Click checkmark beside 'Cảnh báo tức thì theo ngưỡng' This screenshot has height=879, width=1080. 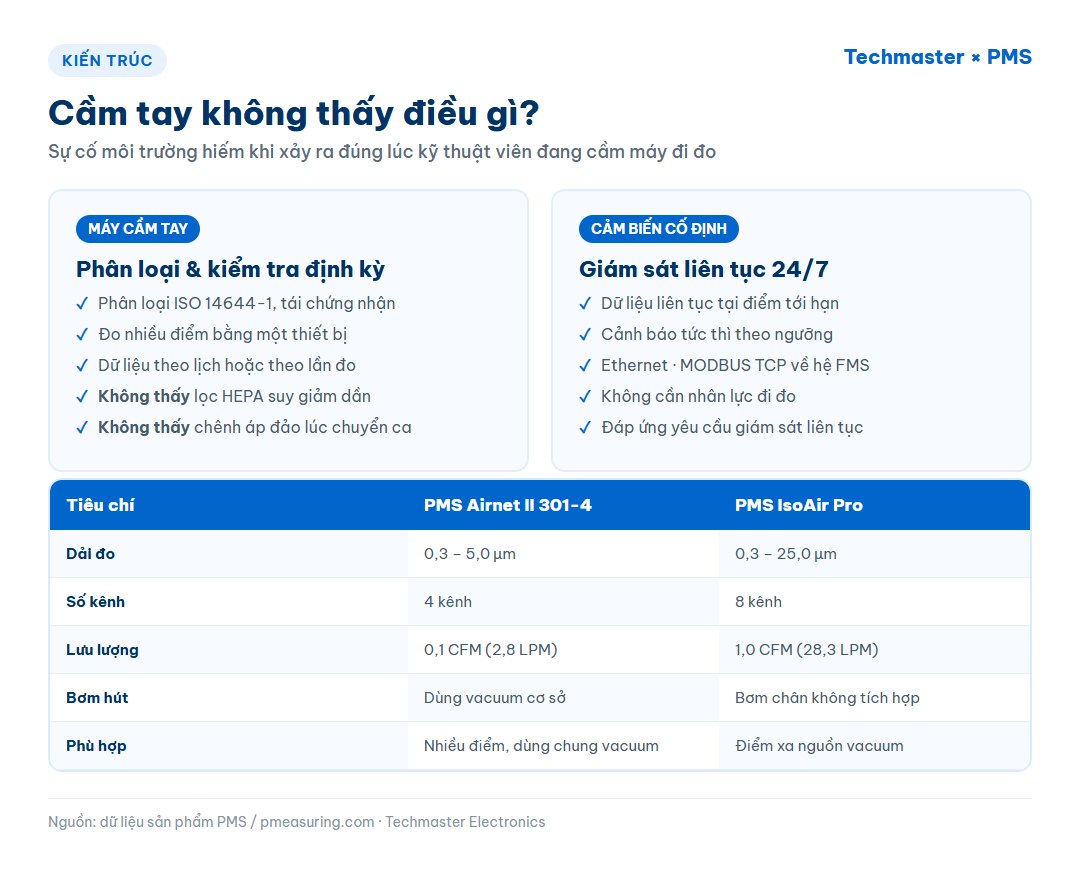point(585,335)
